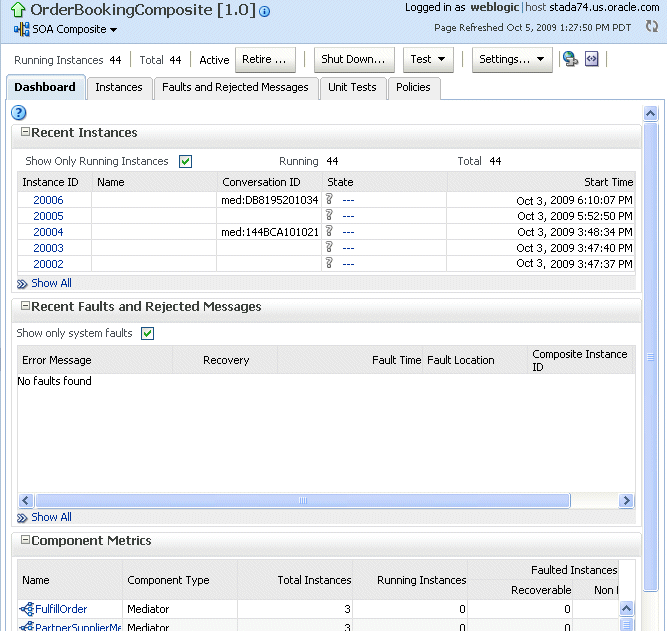This screenshot has width=667, height=631.
Task: Click the state icon for instance 20004
Action: coord(329,231)
